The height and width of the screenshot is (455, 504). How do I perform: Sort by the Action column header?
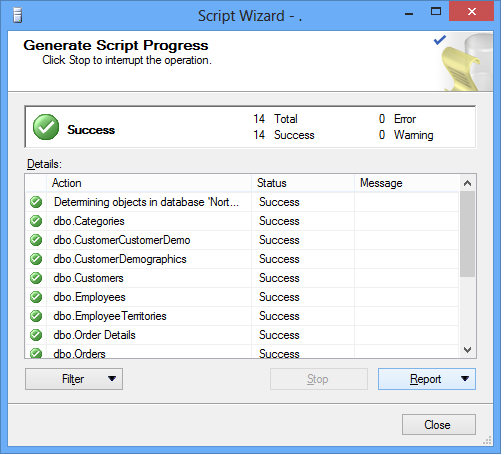[x=149, y=183]
